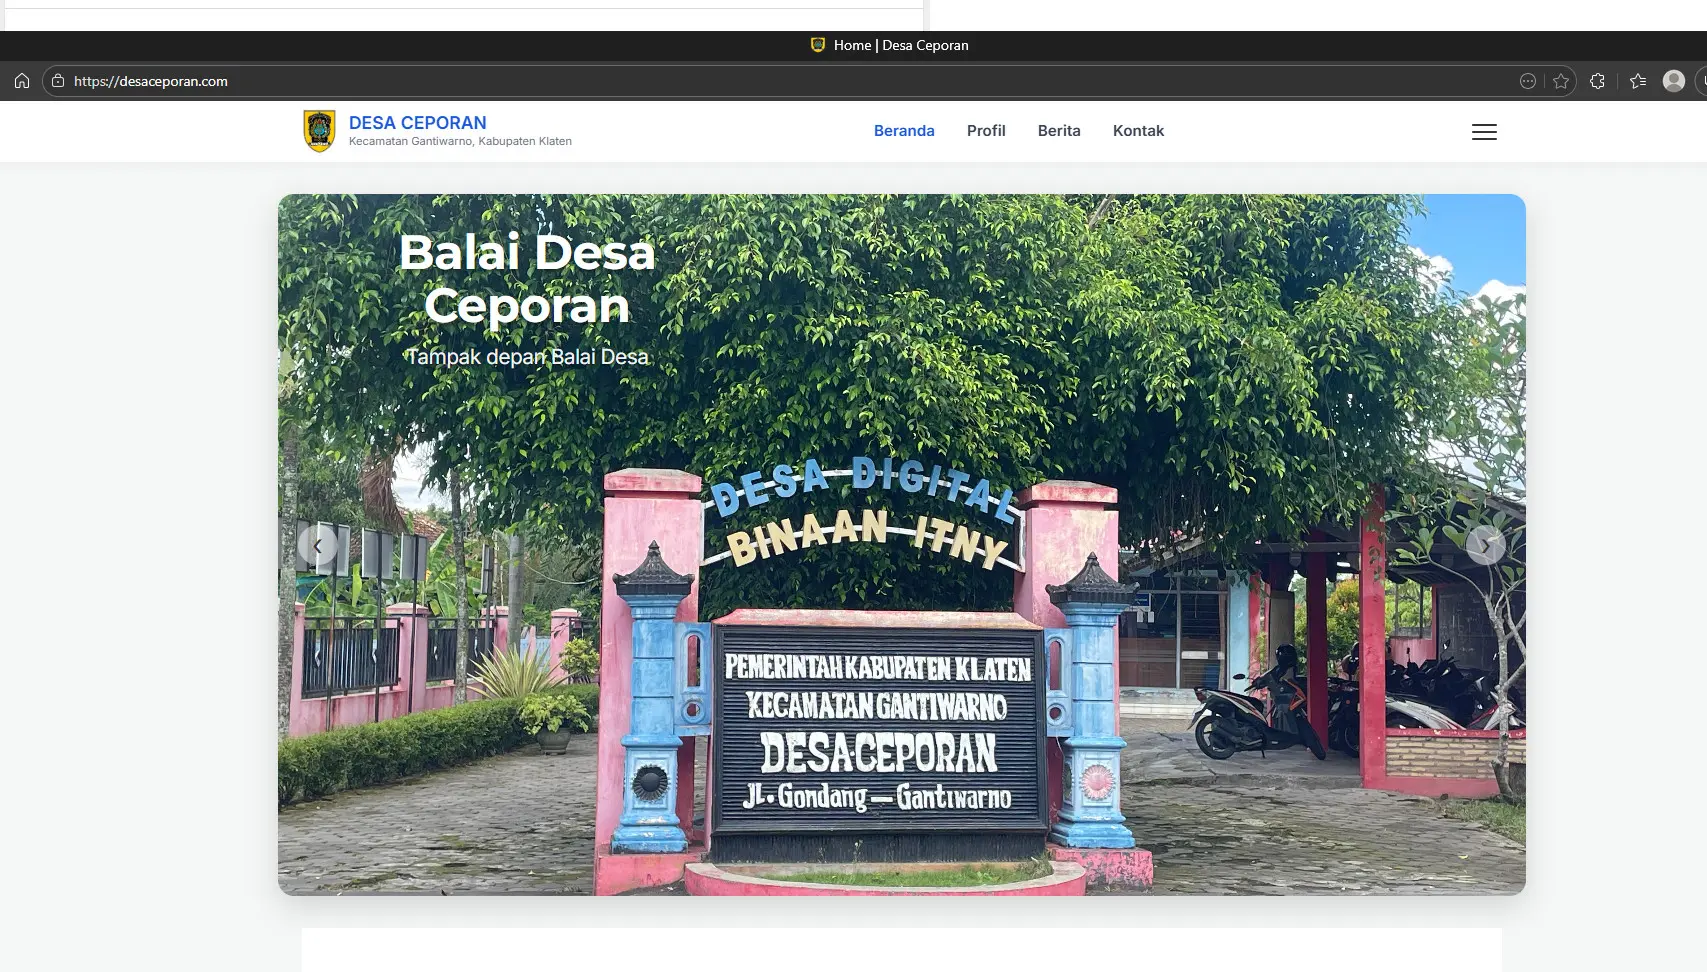
Task: Open the Profil navigation item
Action: 986,131
